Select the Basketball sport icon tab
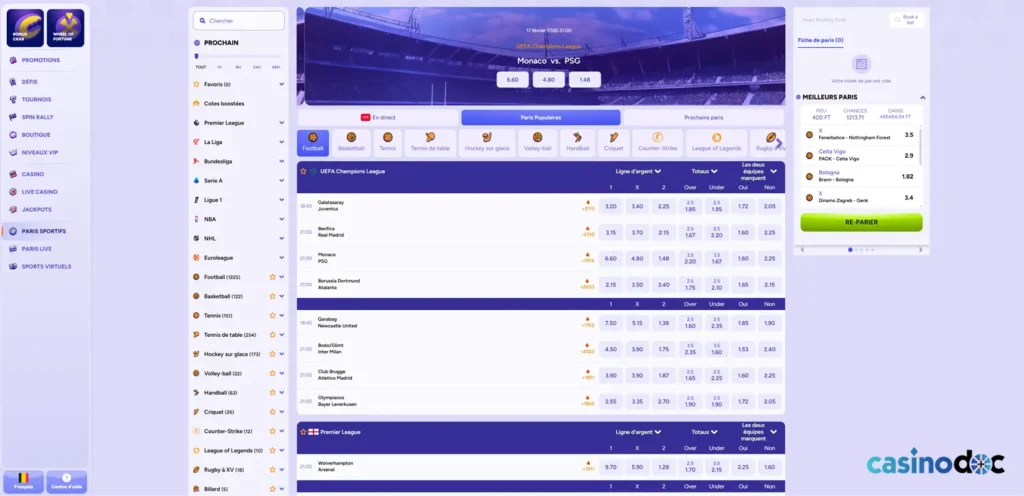Screen dimensions: 1024x496 351,142
